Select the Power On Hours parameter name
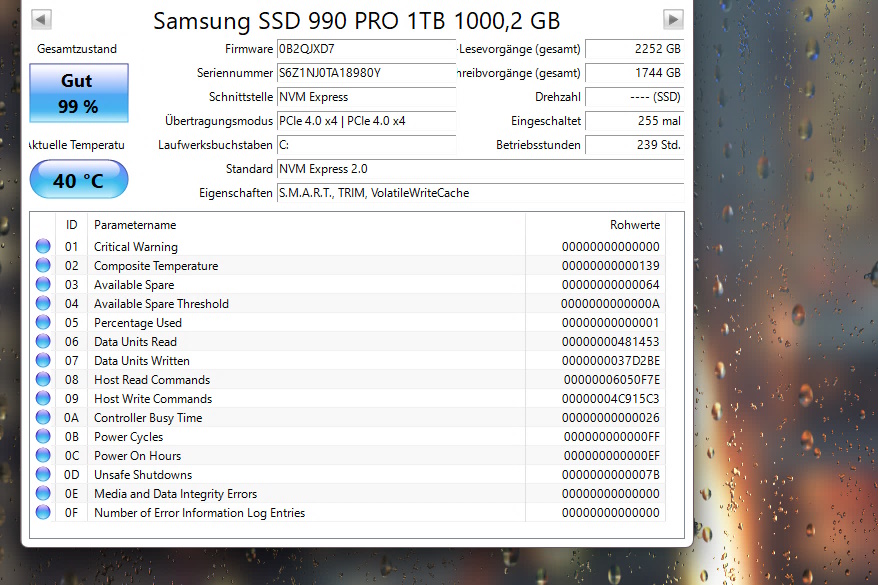 [137, 456]
